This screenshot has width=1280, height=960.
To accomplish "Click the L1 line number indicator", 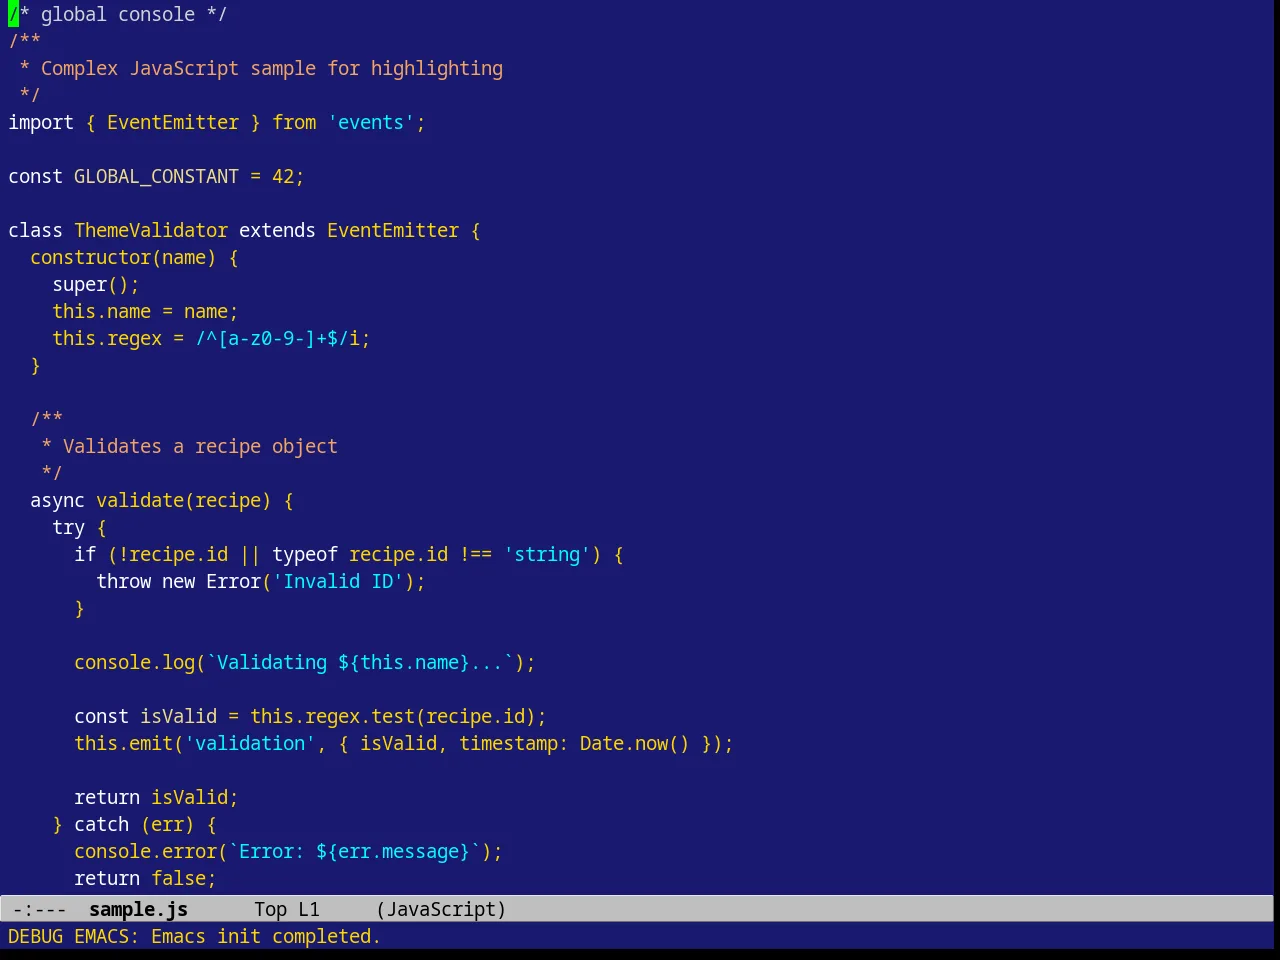I will point(309,909).
